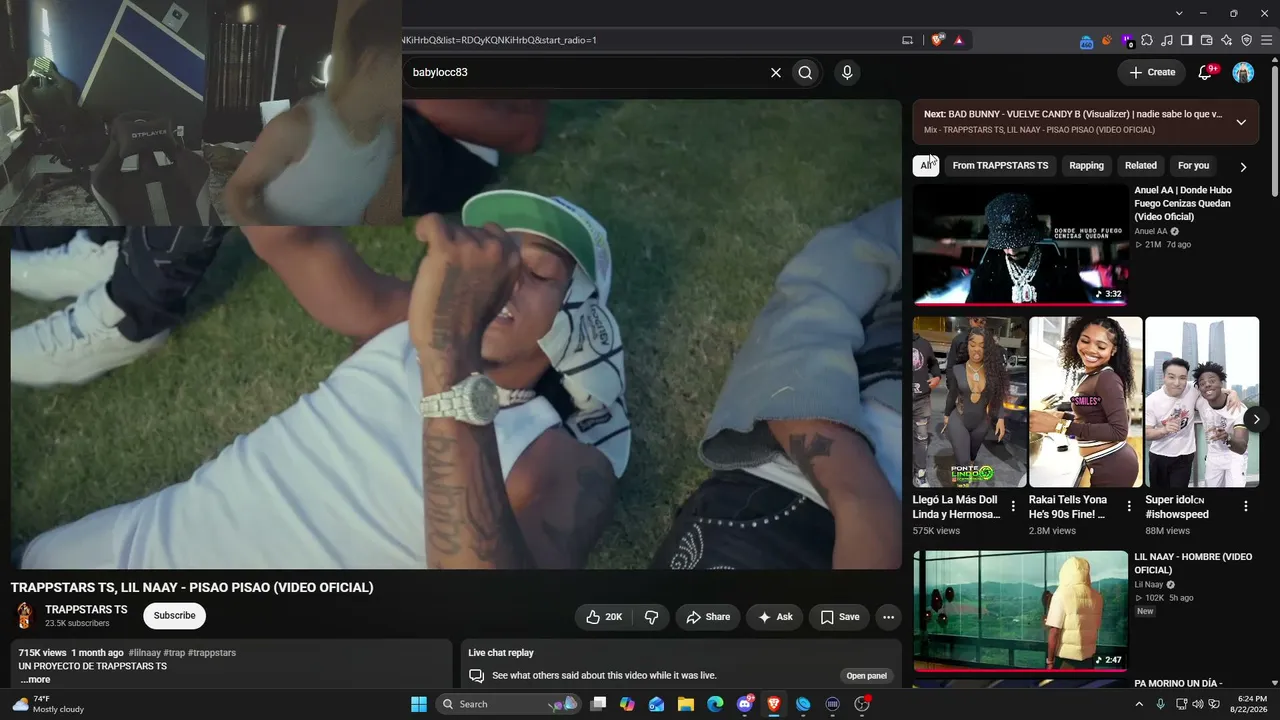The image size is (1280, 720).
Task: Open the YouTube account avatar menu
Action: [x=1243, y=72]
